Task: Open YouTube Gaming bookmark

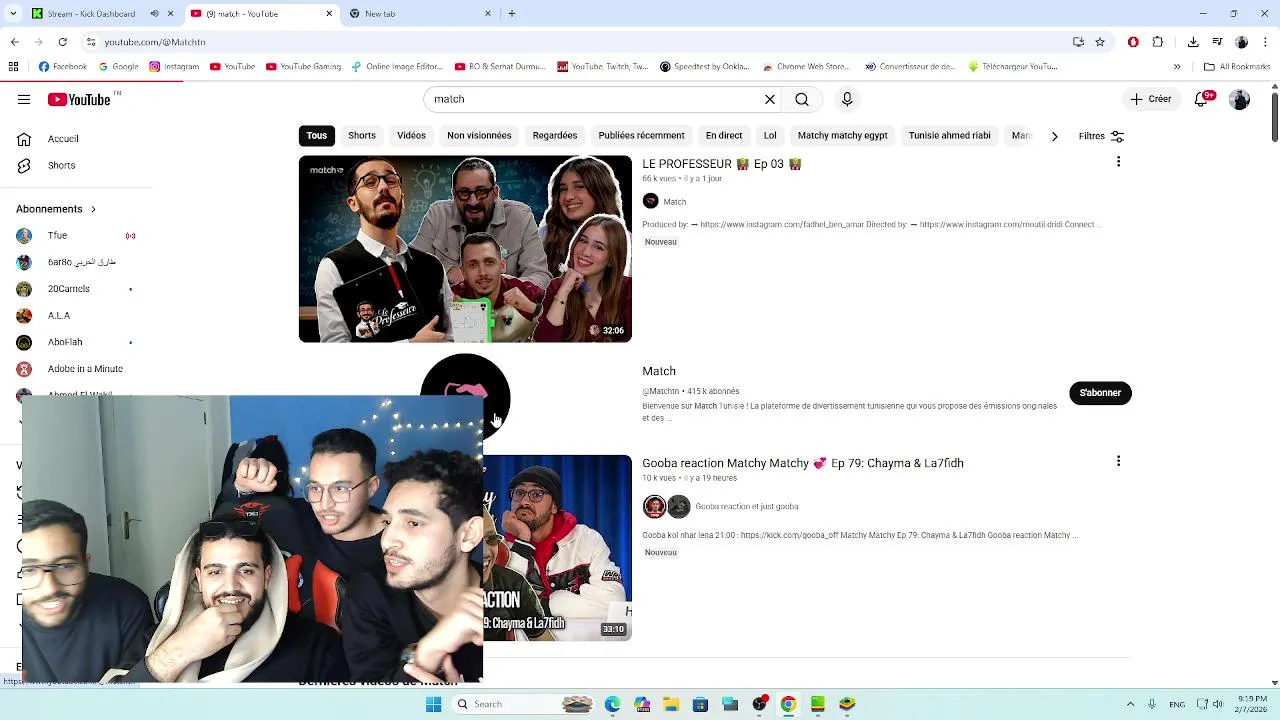Action: click(303, 67)
